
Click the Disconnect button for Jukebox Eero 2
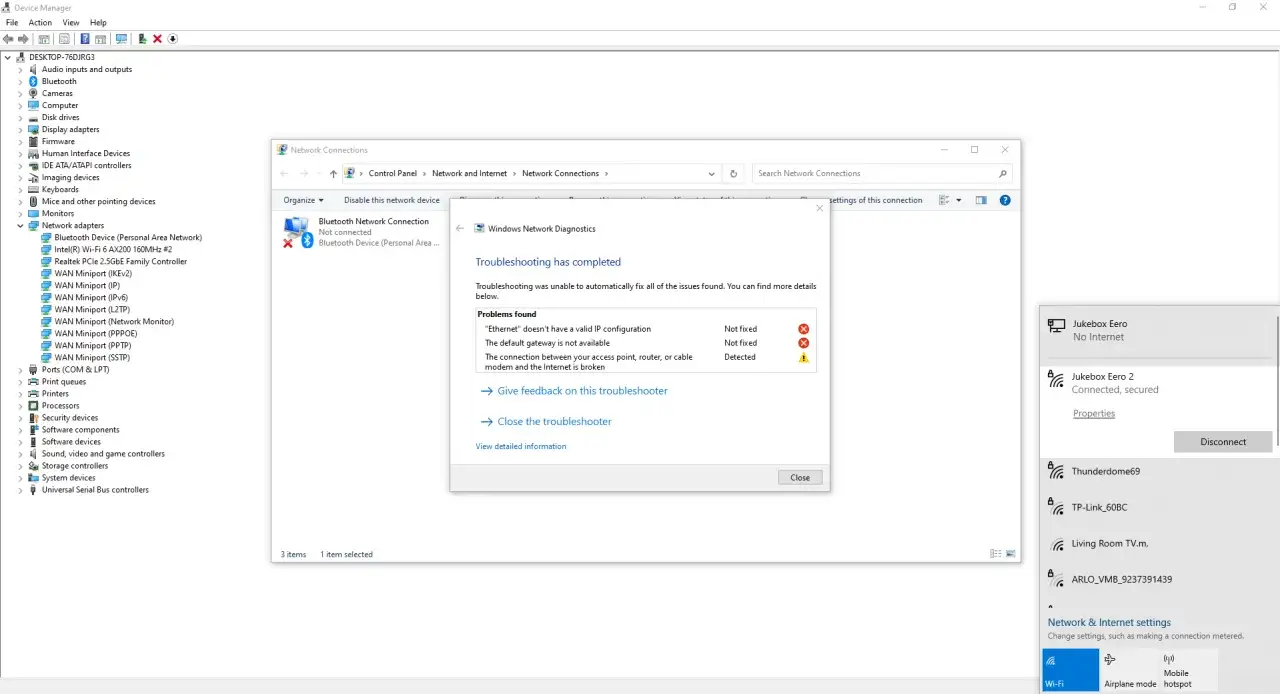pos(1223,441)
